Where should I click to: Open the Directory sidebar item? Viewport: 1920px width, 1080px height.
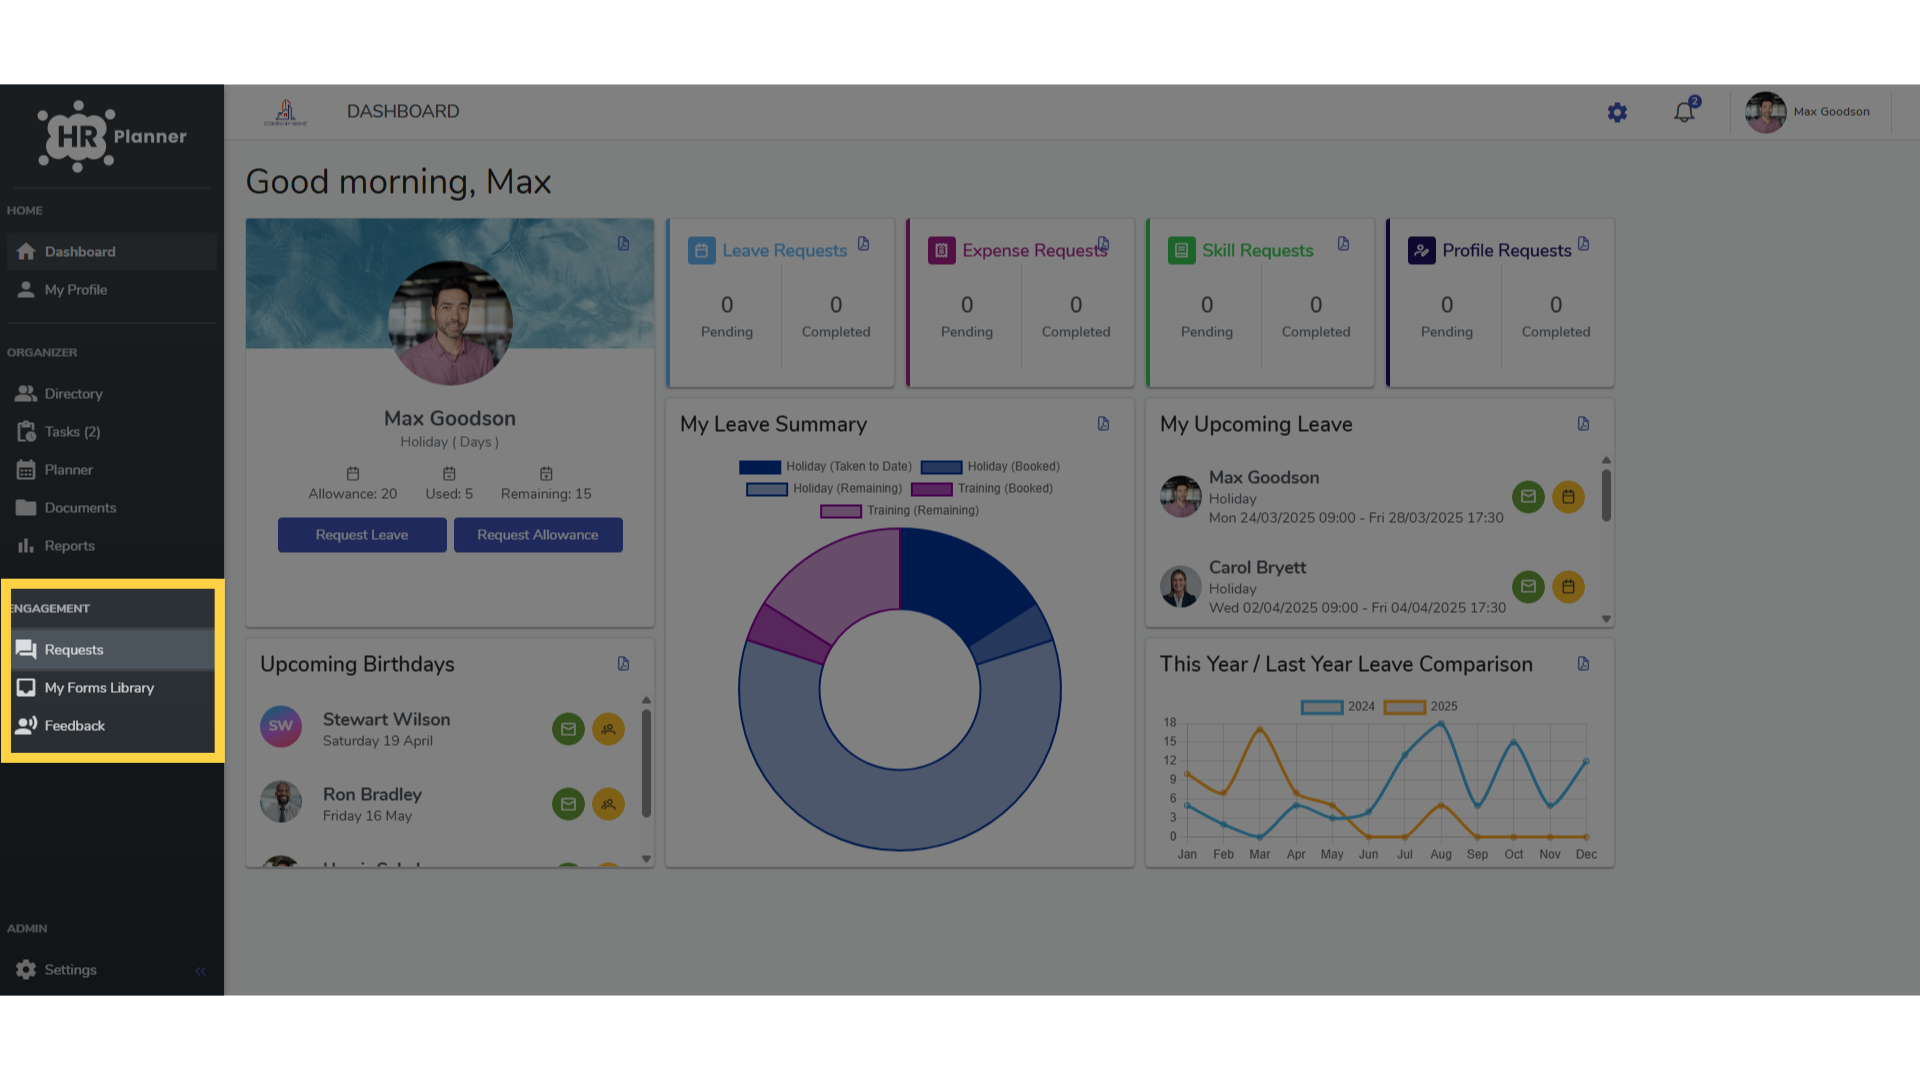[111, 394]
